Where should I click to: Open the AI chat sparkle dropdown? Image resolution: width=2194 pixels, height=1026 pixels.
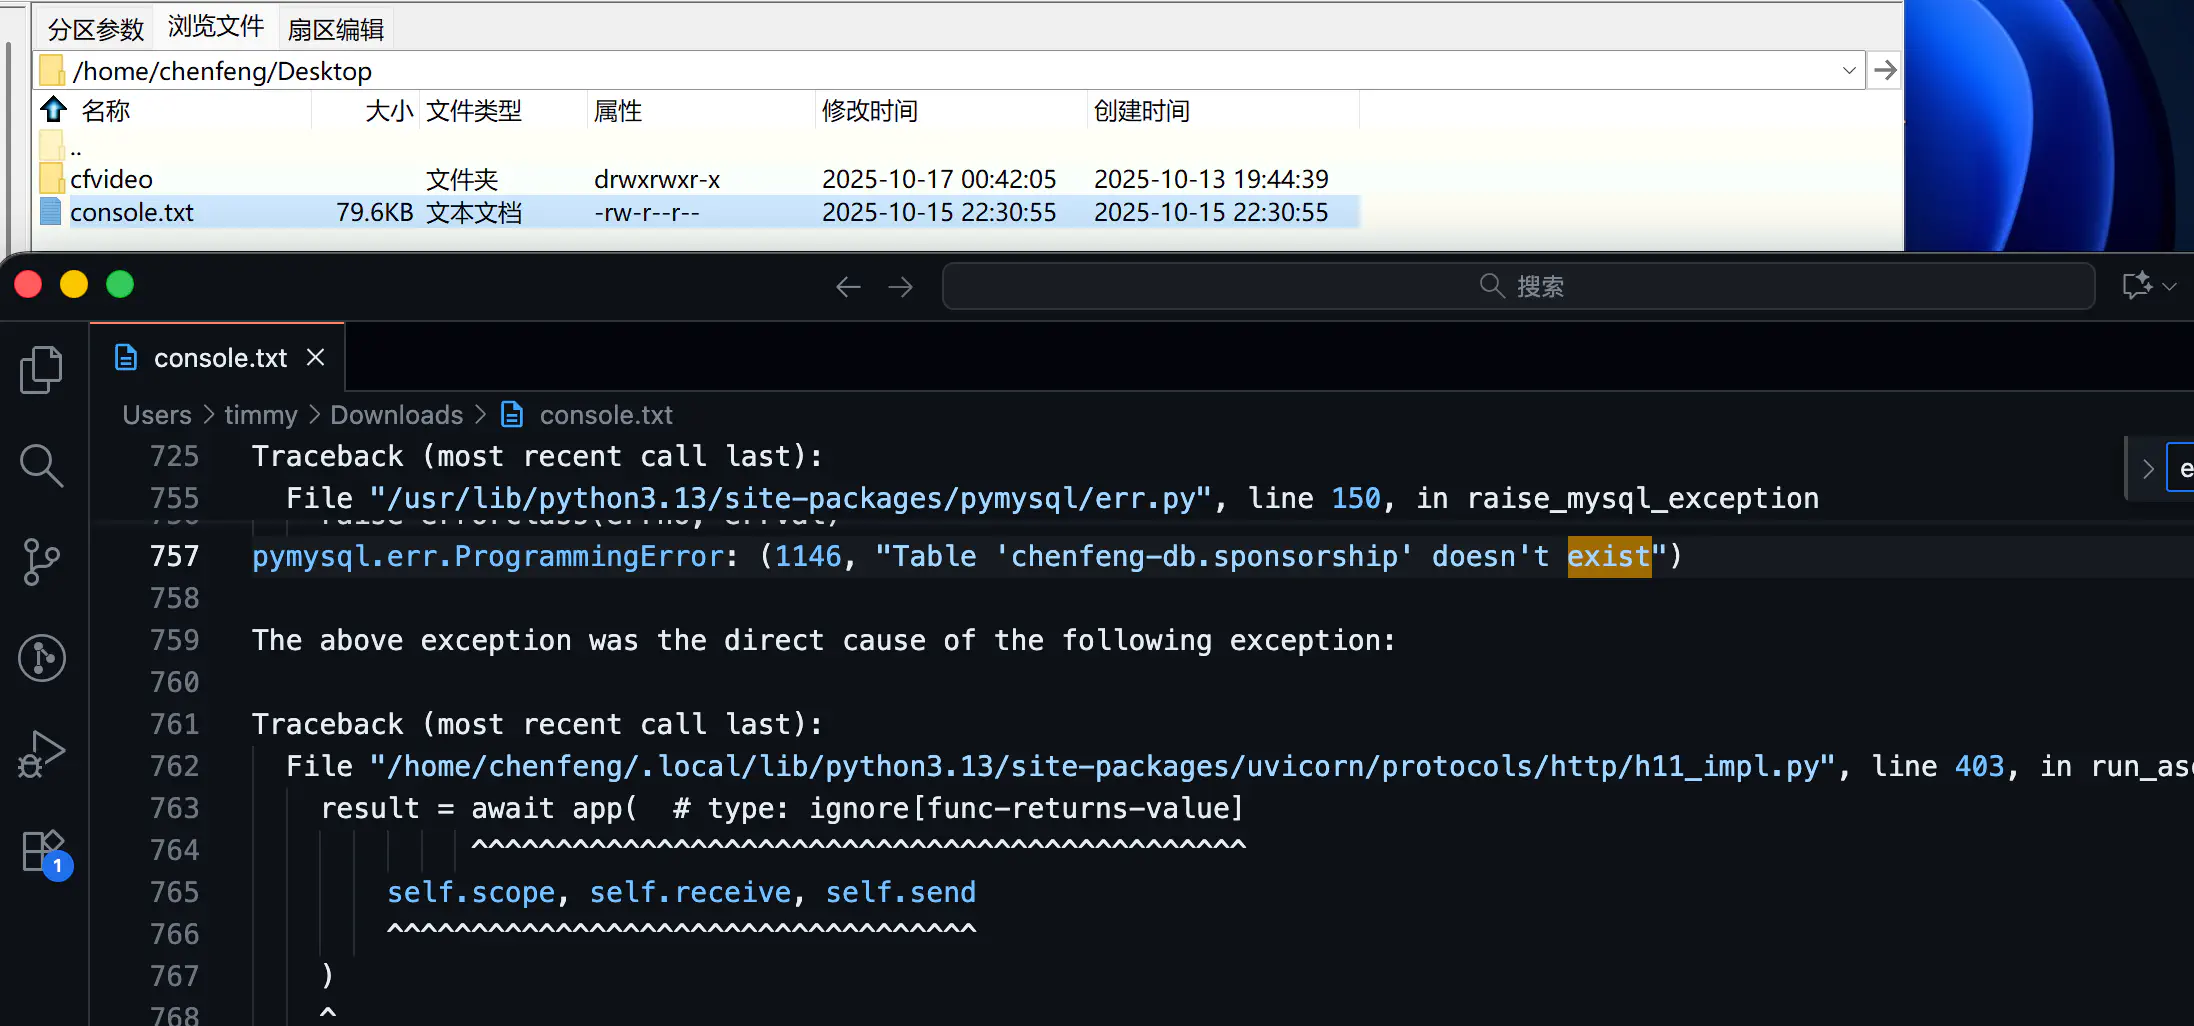[x=2148, y=286]
